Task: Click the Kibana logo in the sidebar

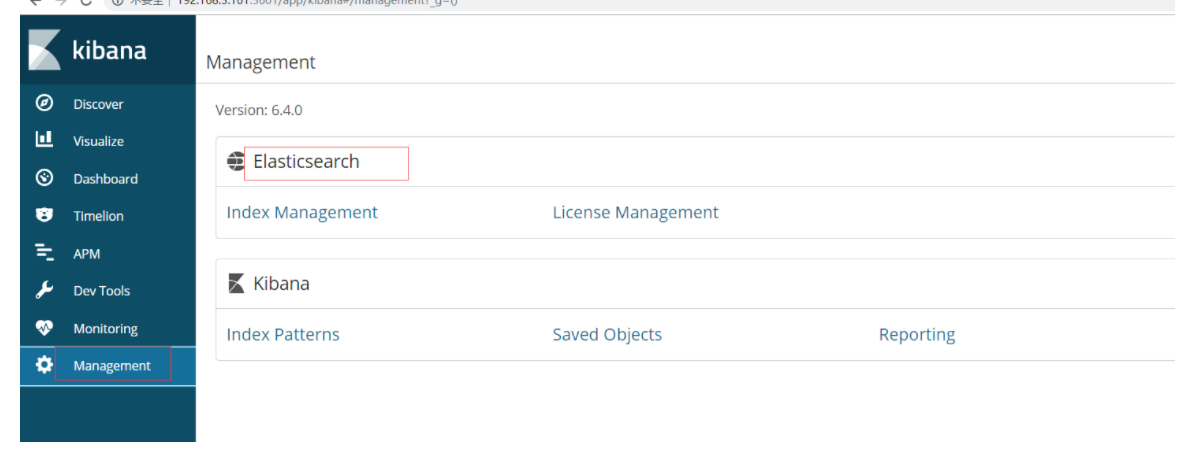Action: [45, 51]
